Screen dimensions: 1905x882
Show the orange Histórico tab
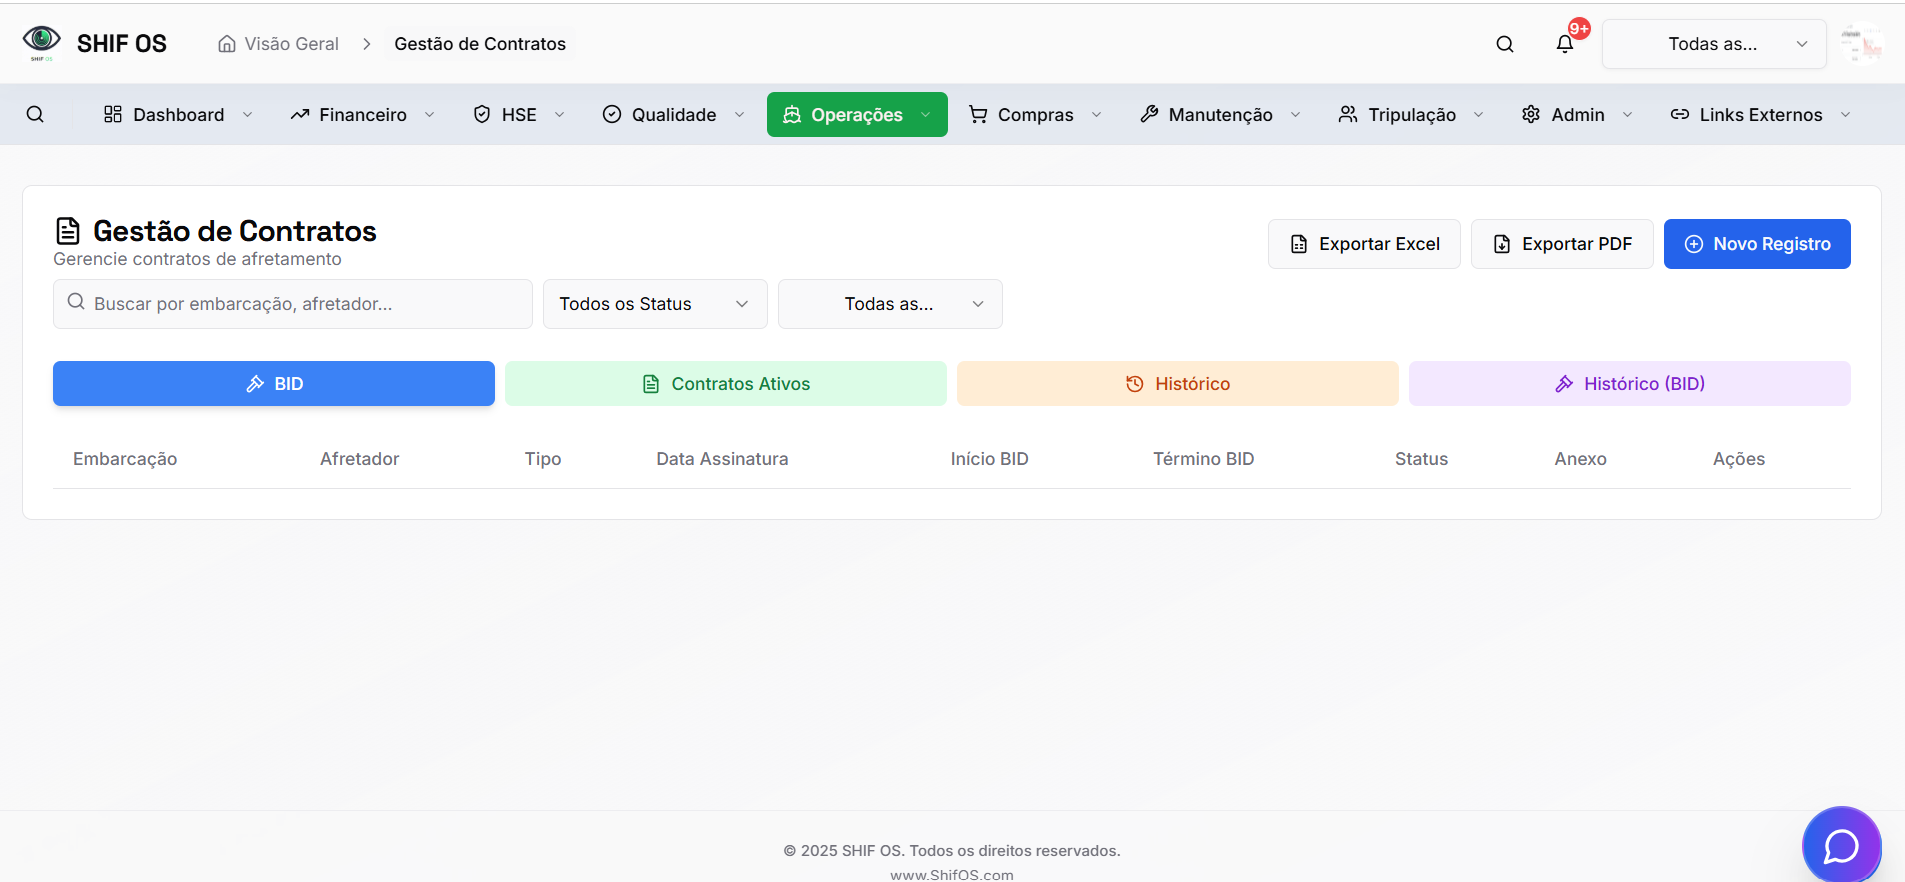pyautogui.click(x=1177, y=384)
